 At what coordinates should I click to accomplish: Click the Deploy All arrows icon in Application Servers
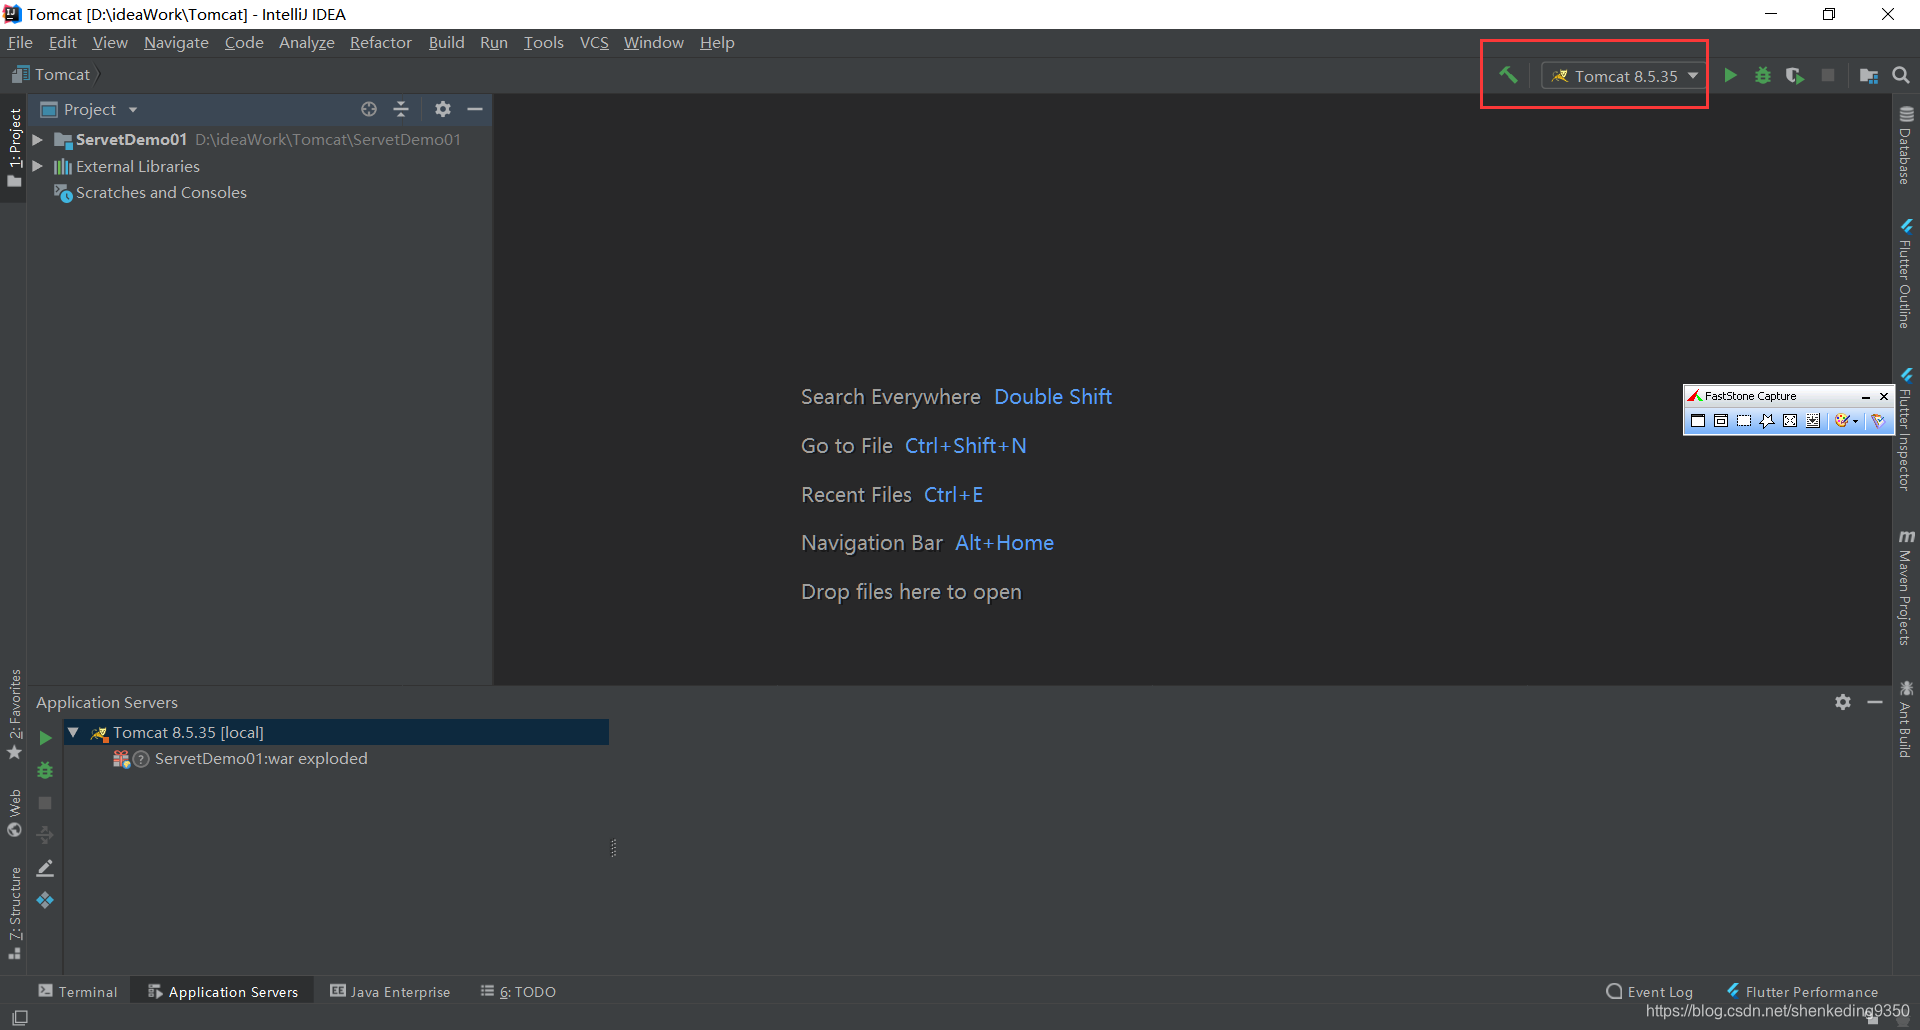coord(45,835)
